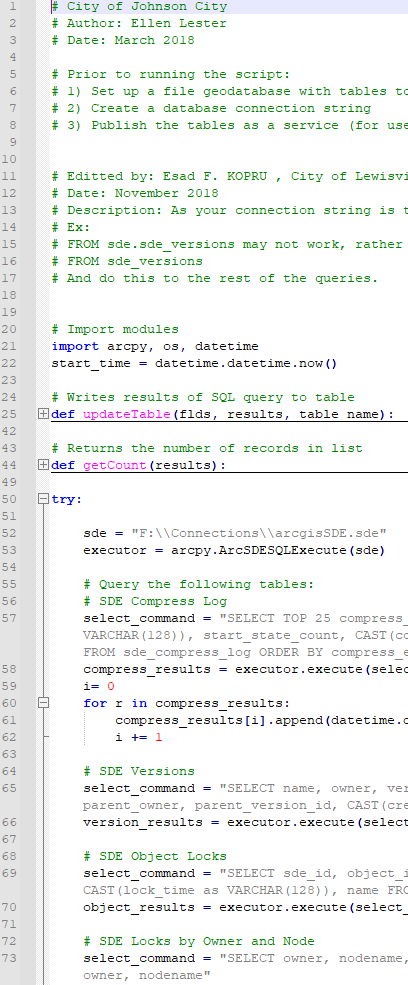Click the start_time assignment line
The image size is (408, 985).
pos(195,363)
